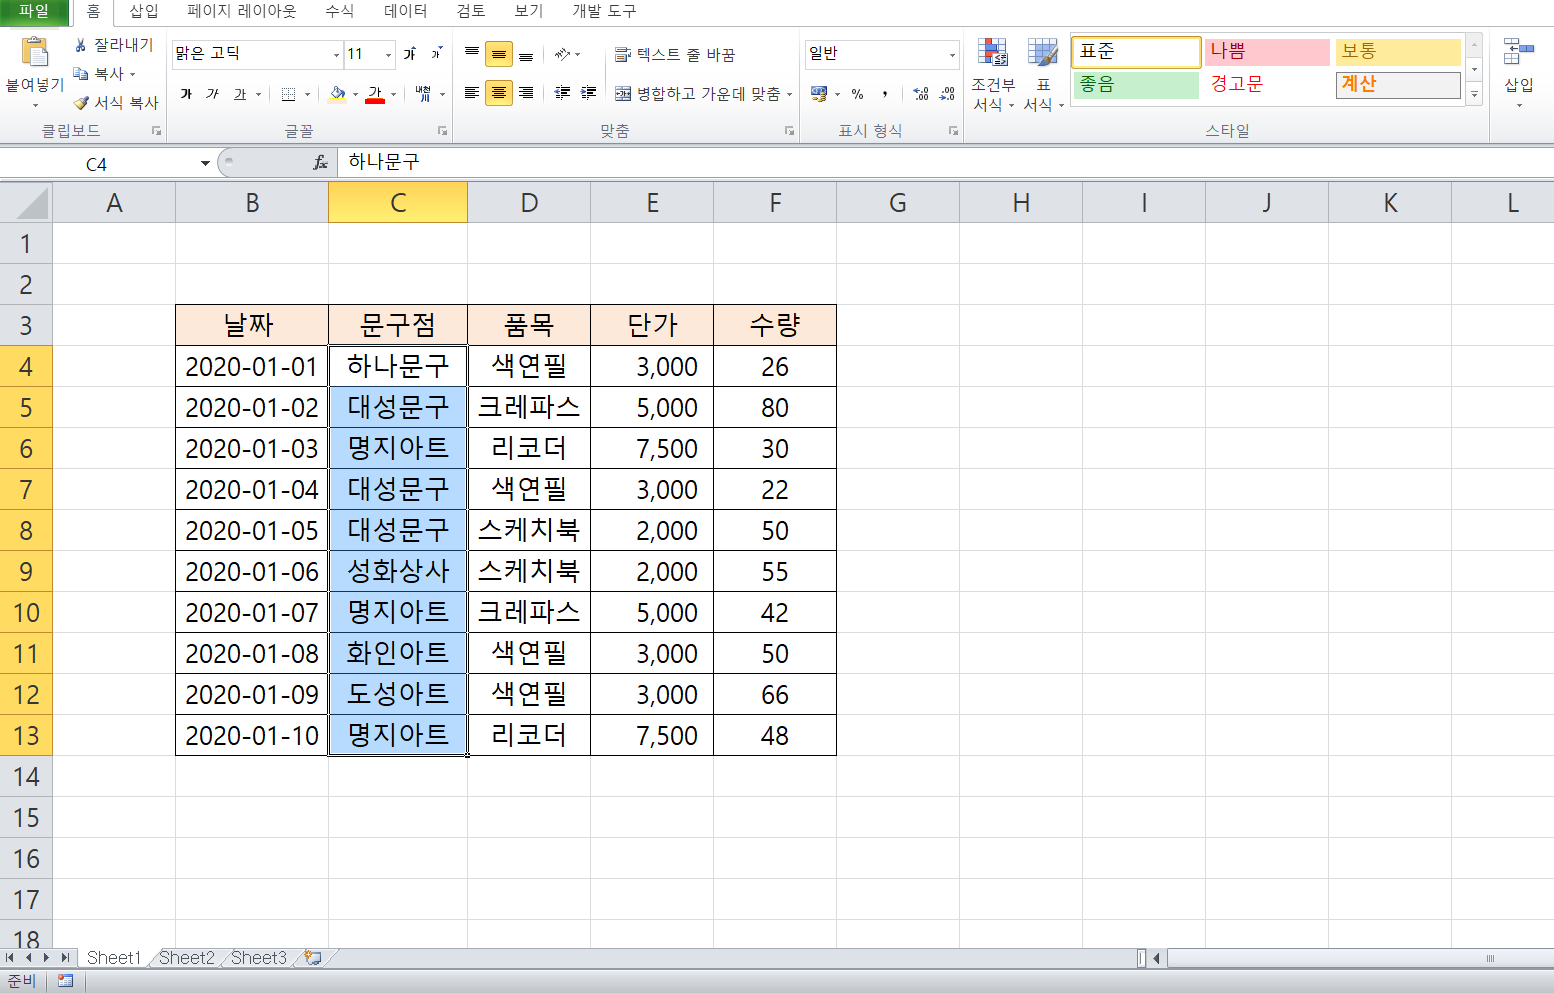Image resolution: width=1554 pixels, height=993 pixels.
Task: Switch to the 검토 tab
Action: pos(471,12)
